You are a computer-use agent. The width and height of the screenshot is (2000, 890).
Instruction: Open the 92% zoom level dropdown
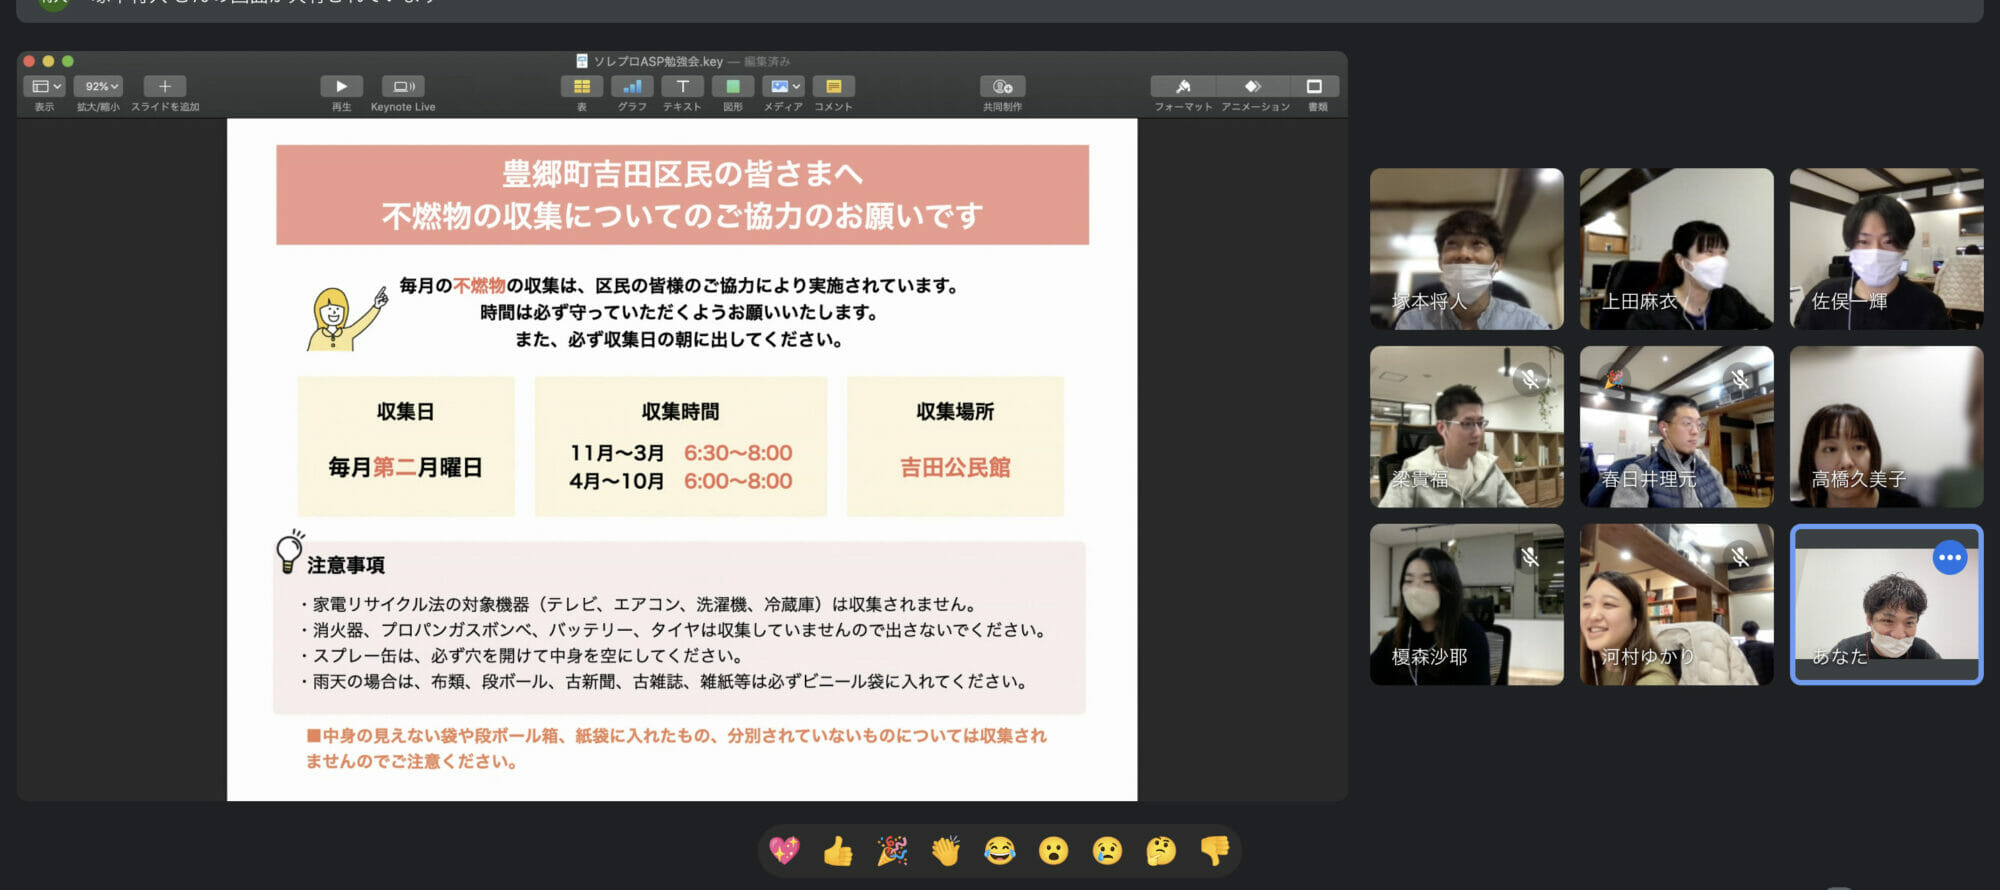pos(99,87)
